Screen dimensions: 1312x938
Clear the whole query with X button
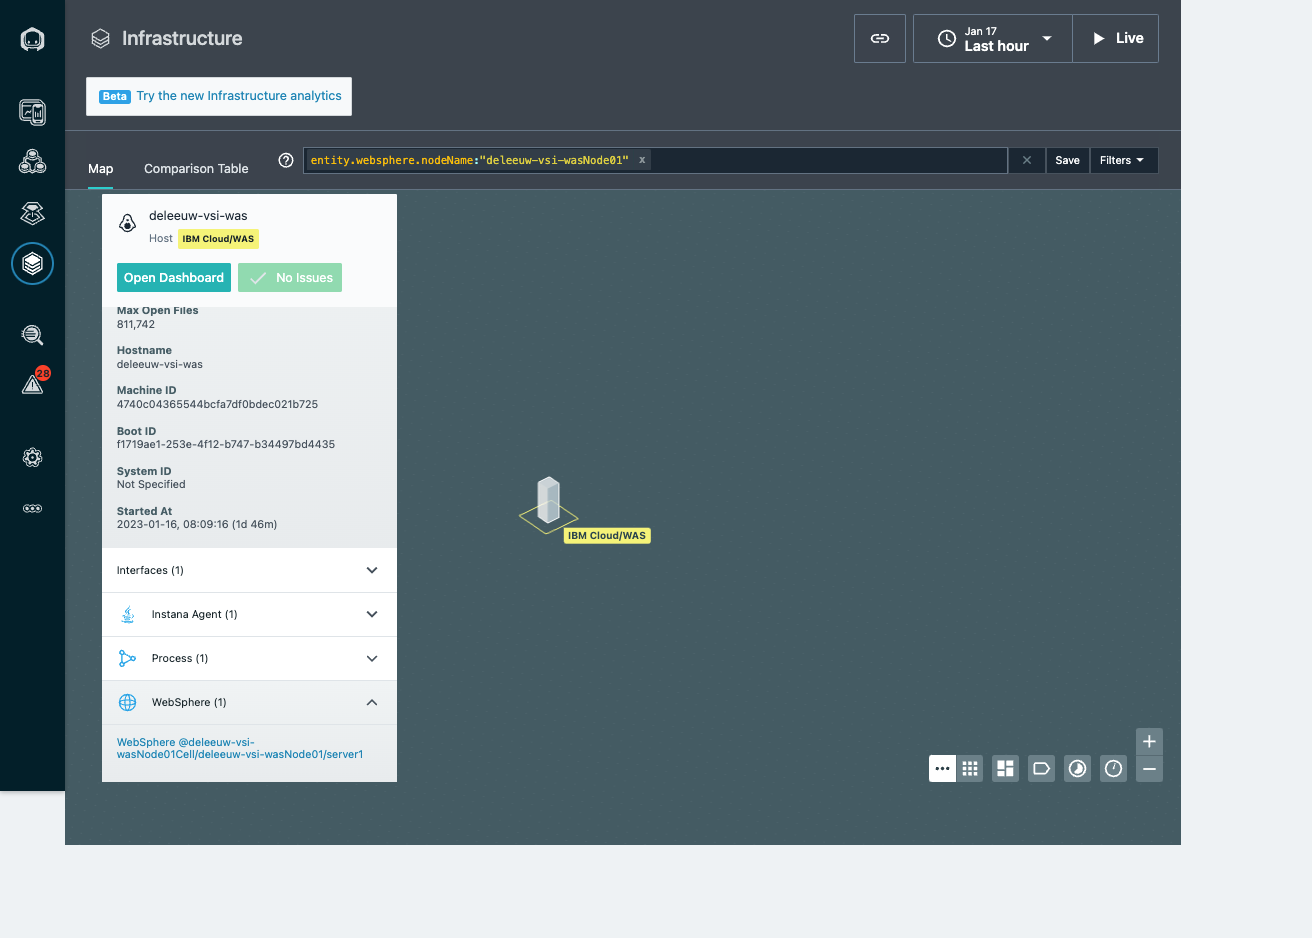click(1027, 160)
